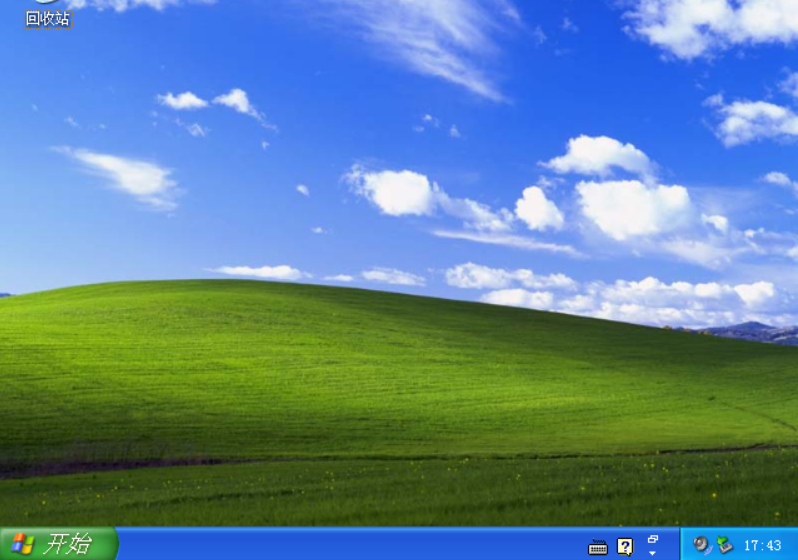
Task: Click the distant mountains on wallpaper
Action: (x=753, y=332)
